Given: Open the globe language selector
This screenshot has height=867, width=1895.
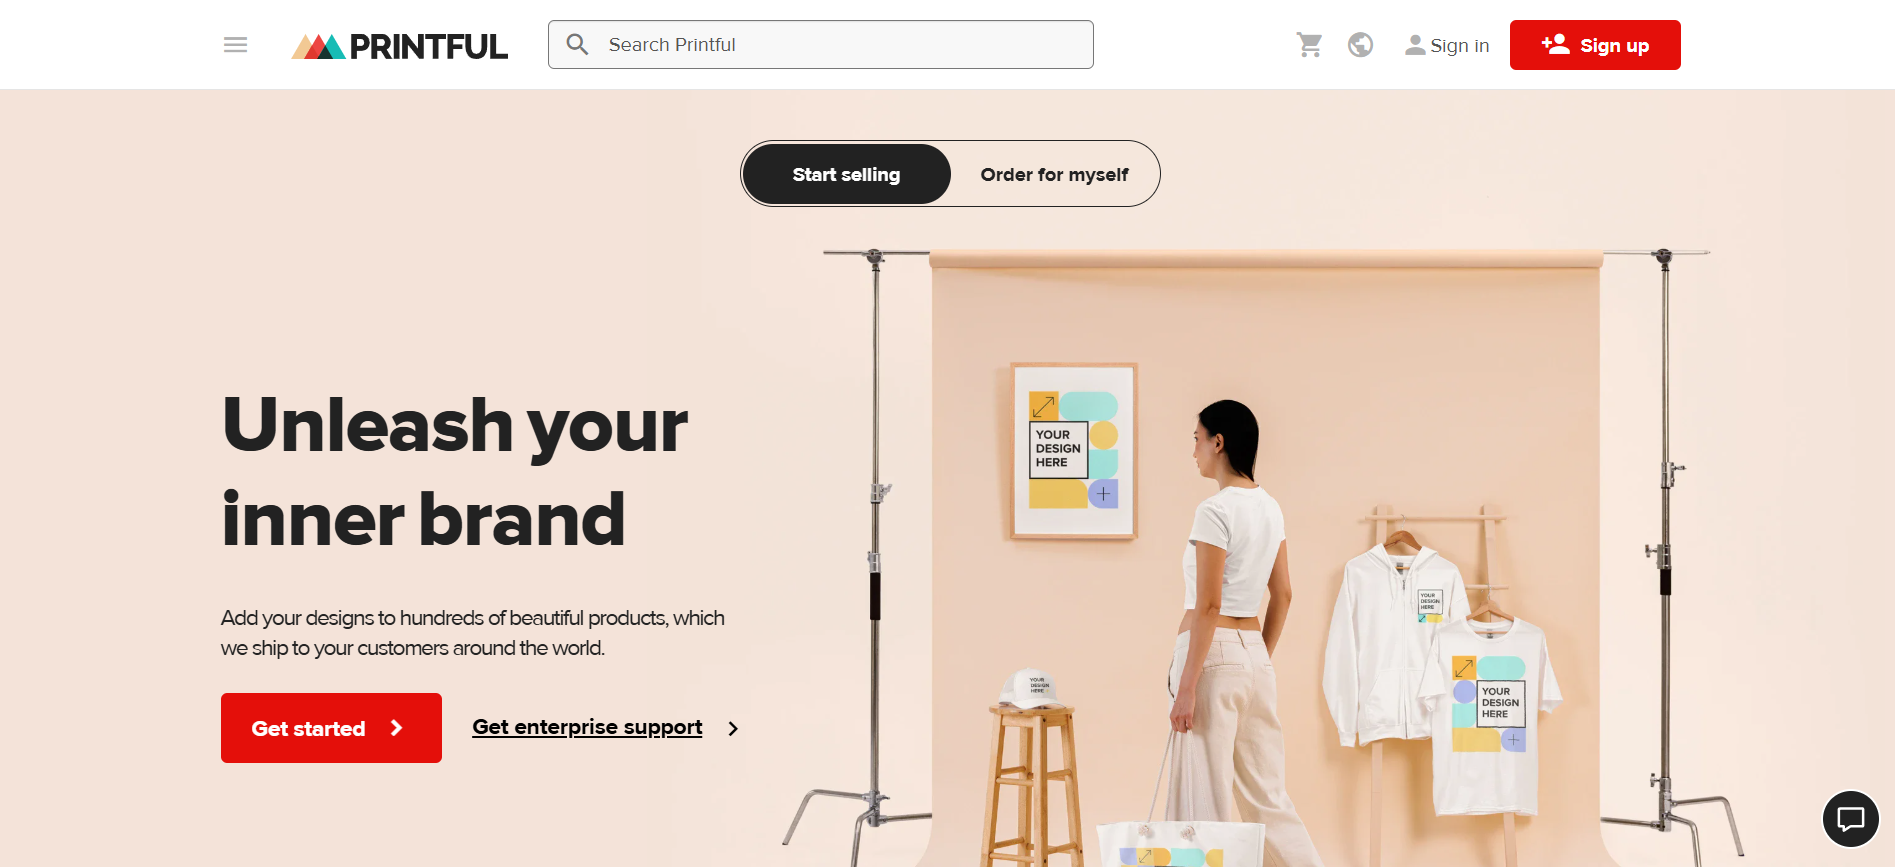Looking at the screenshot, I should pyautogui.click(x=1360, y=45).
